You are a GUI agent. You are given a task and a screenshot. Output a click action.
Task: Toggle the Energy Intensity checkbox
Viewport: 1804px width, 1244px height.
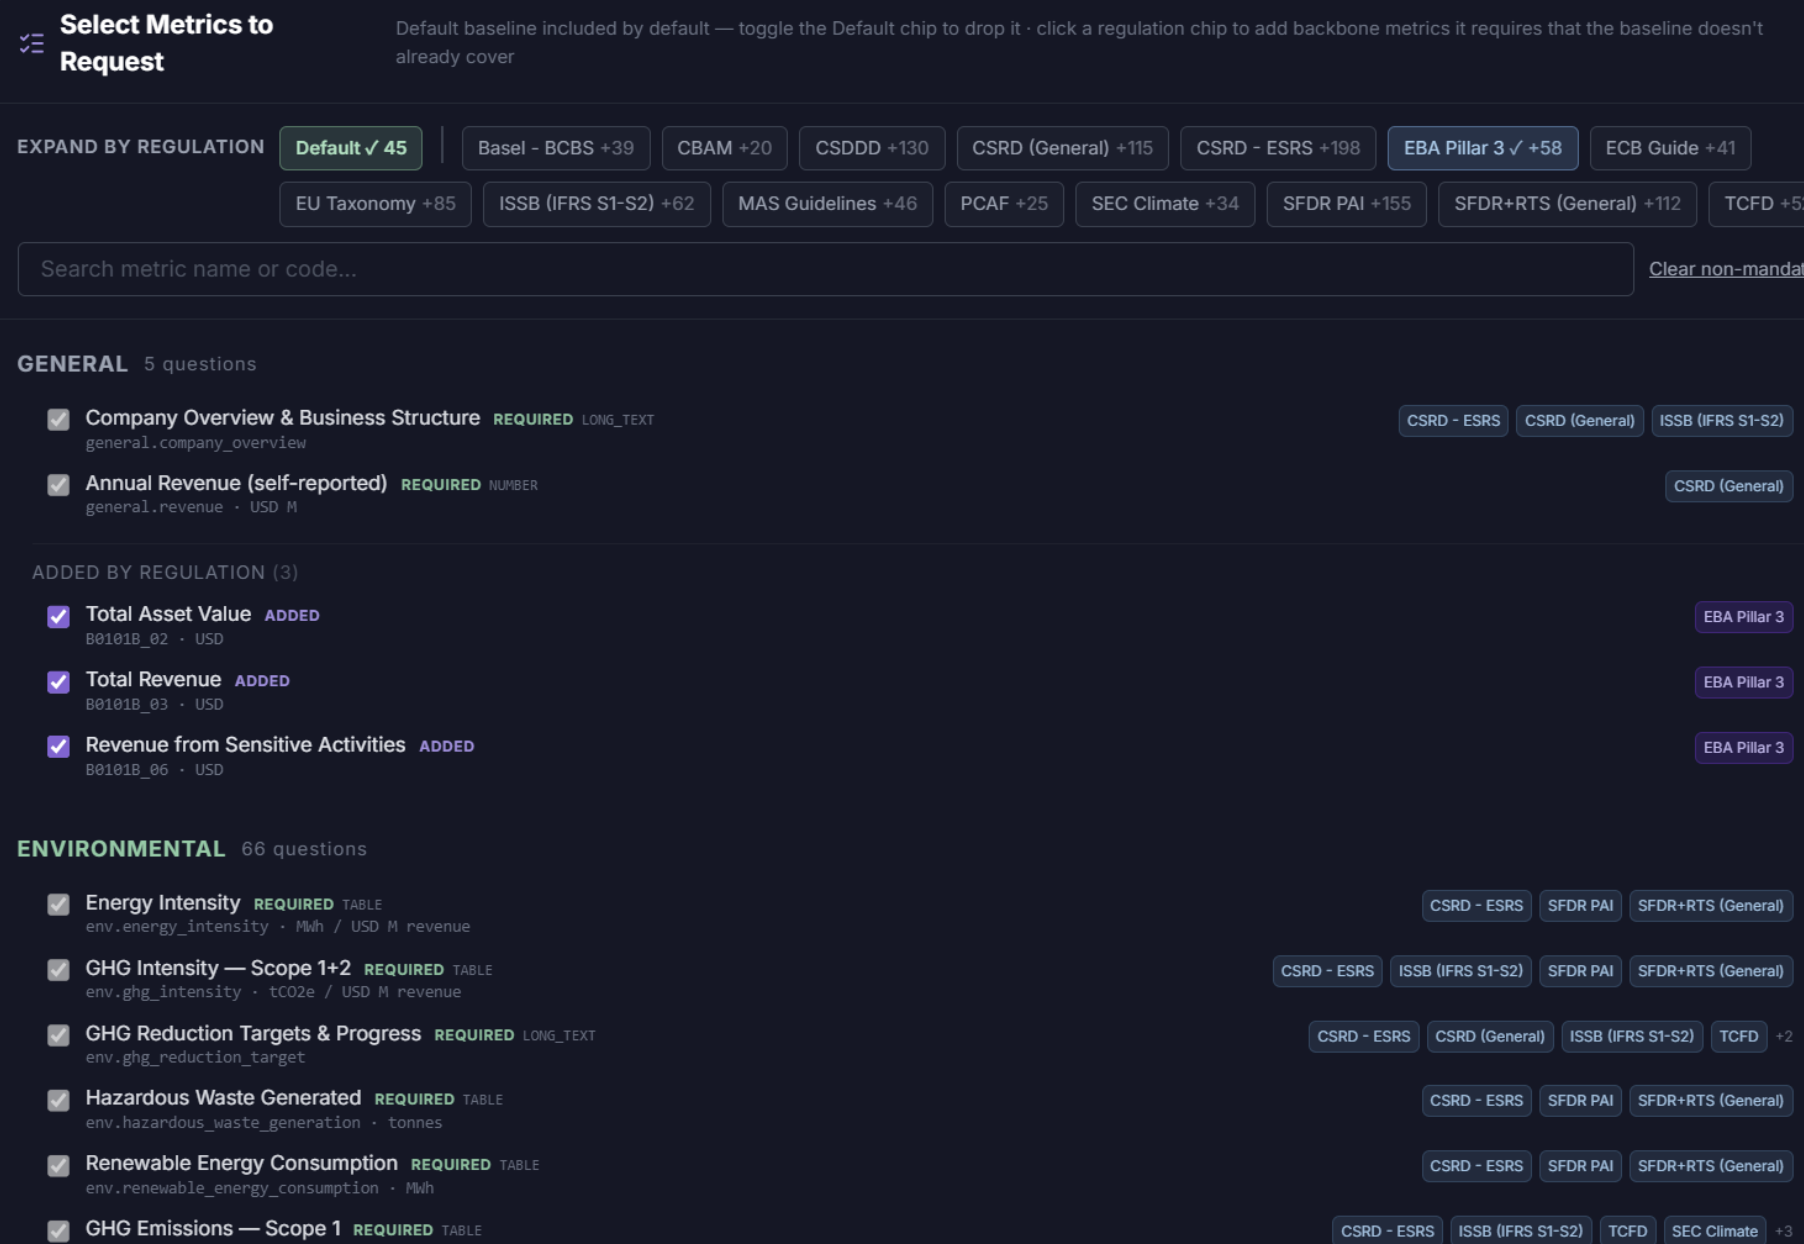coord(59,905)
